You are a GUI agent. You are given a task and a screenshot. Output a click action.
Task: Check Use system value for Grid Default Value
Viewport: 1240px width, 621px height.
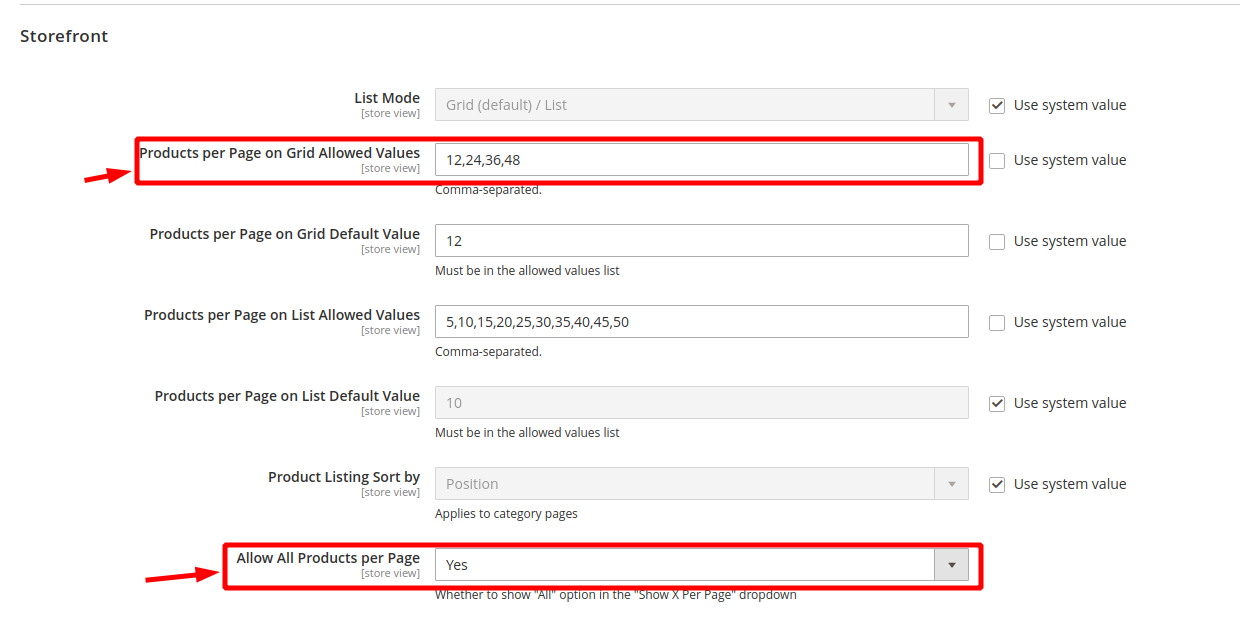pyautogui.click(x=997, y=241)
